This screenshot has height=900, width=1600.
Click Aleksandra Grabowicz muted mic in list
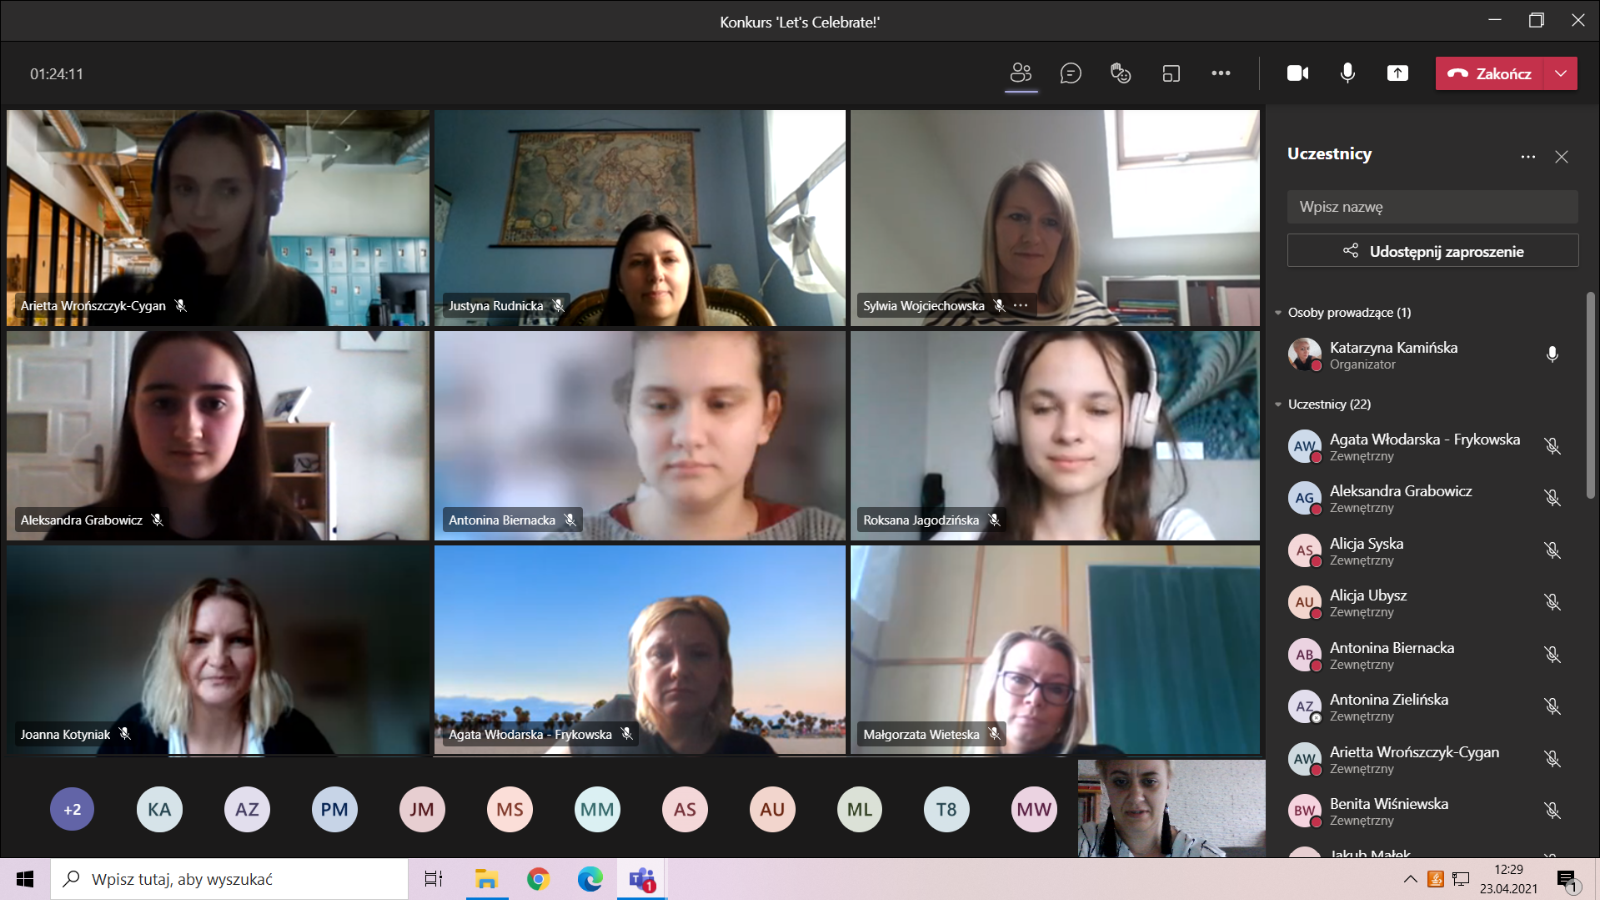tap(1552, 498)
